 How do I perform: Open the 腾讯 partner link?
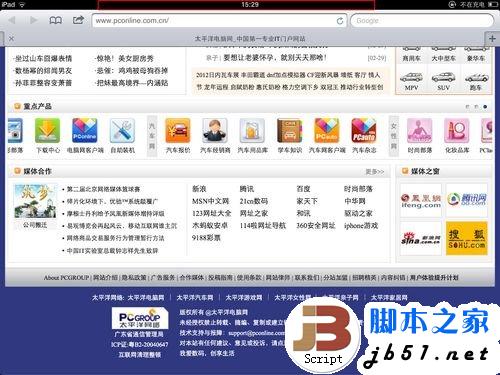[x=247, y=189]
